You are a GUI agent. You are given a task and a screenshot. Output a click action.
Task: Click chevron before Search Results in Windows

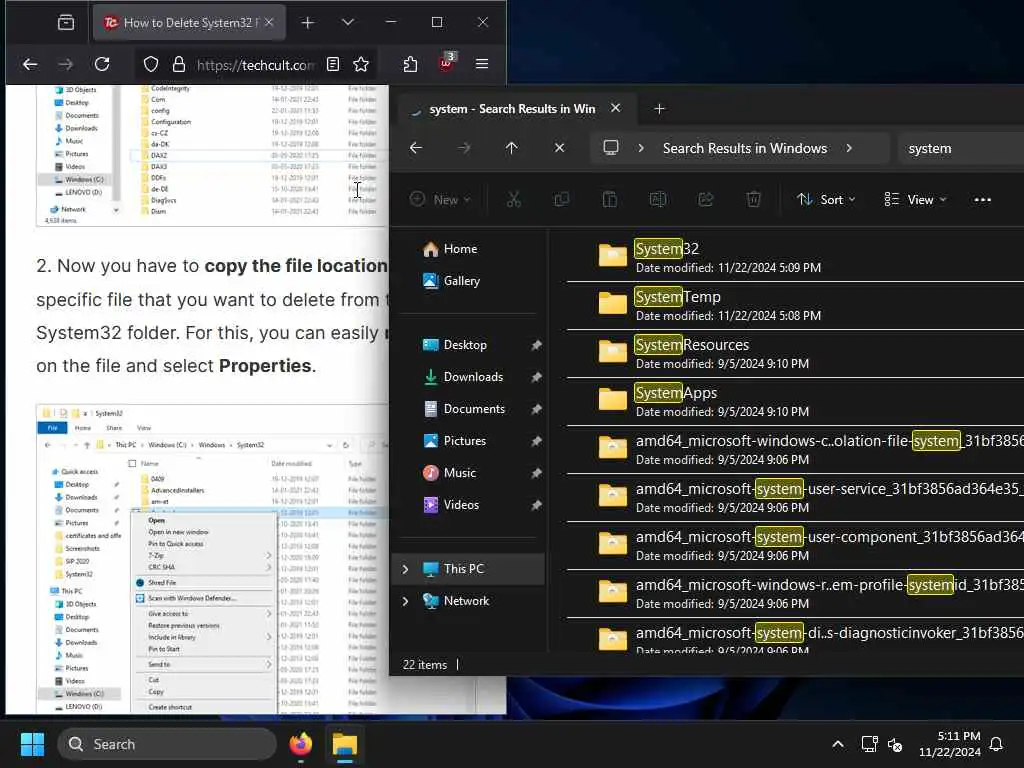(641, 148)
